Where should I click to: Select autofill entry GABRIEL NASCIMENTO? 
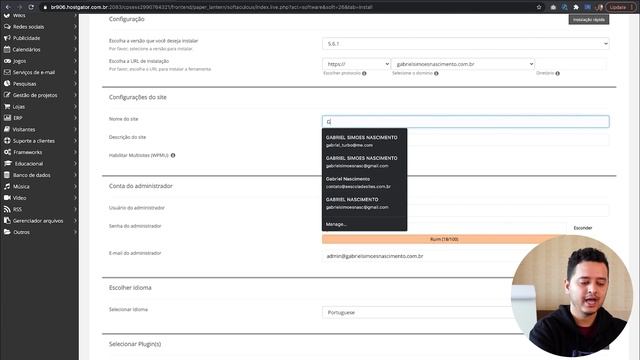pyautogui.click(x=364, y=203)
